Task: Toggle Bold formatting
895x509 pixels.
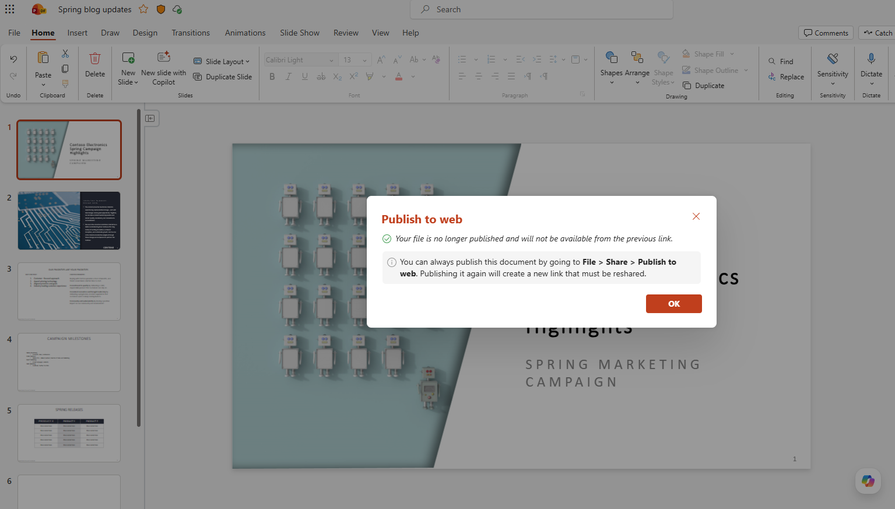Action: (272, 76)
